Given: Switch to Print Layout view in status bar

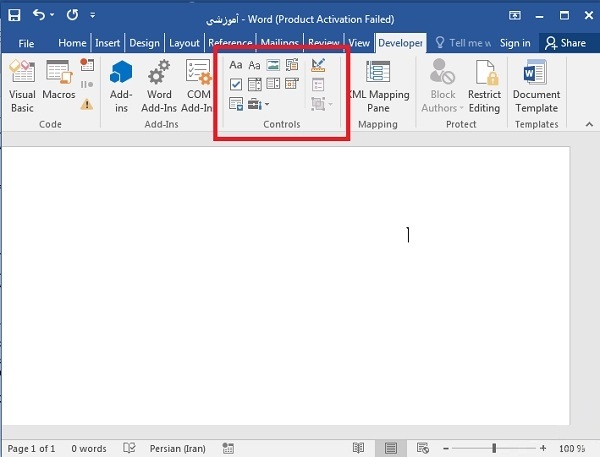Looking at the screenshot, I should pos(392,449).
